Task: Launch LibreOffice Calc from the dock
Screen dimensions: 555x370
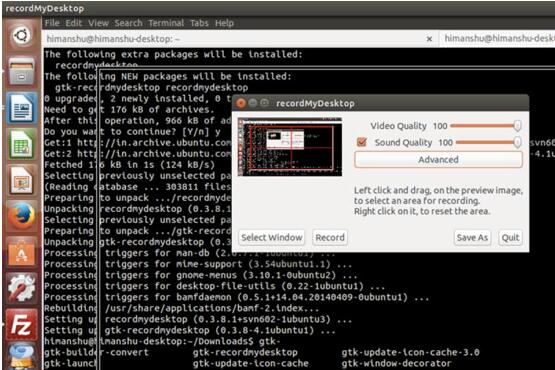Action: [22, 144]
